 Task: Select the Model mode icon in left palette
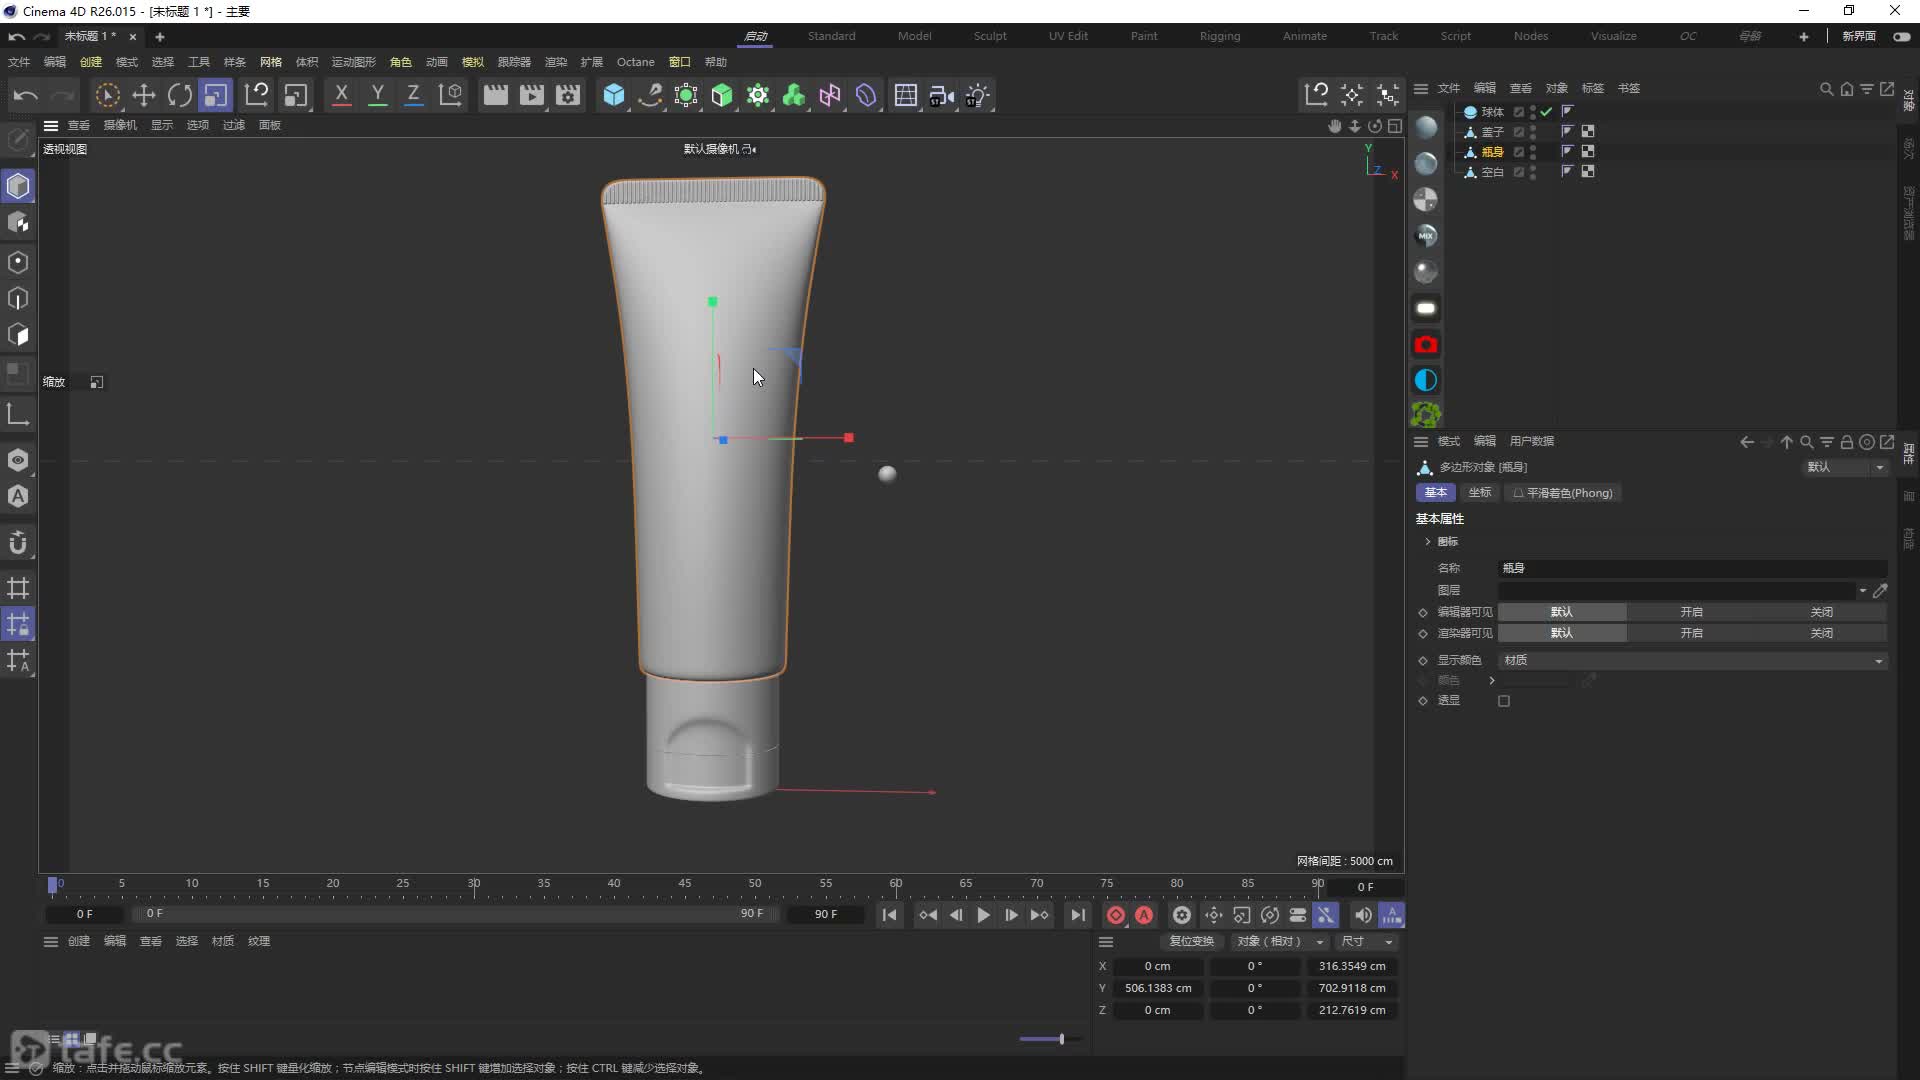pos(18,186)
